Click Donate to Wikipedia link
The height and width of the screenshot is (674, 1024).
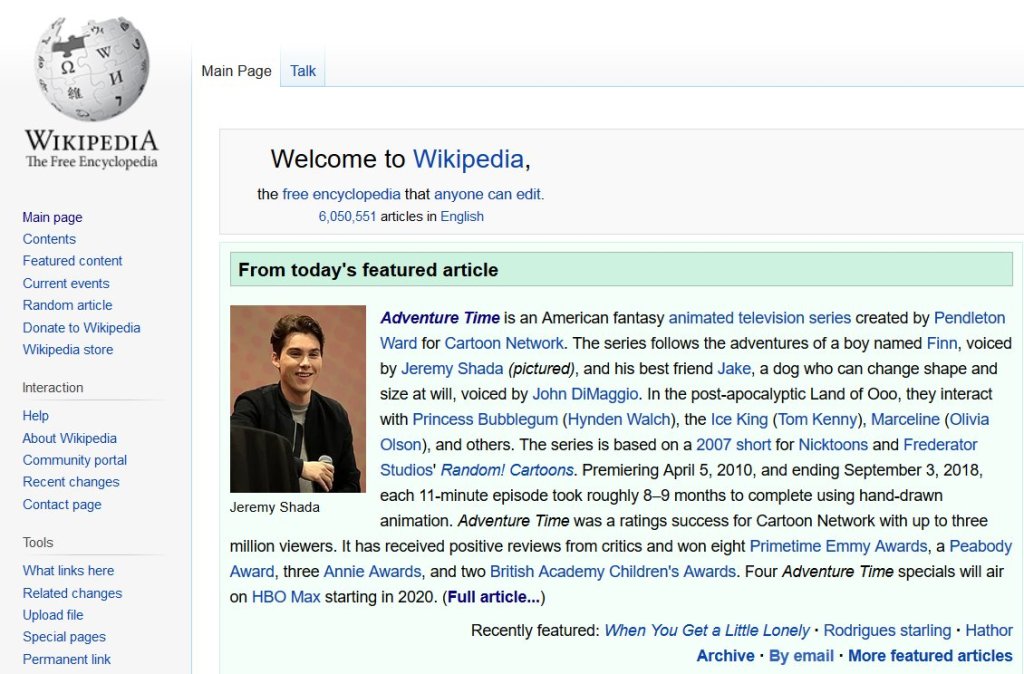click(81, 328)
